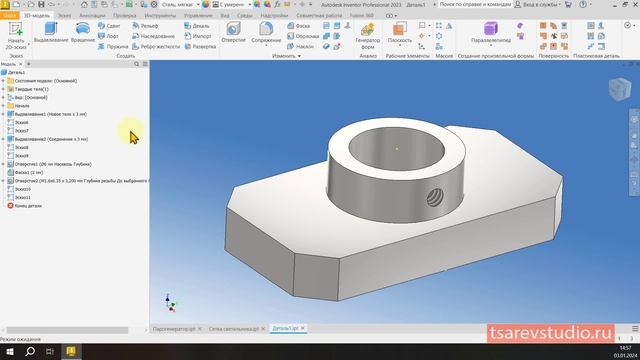This screenshot has height=360, width=640.
Task: Expand the Вид: [Основной] node
Action: (x=3, y=98)
